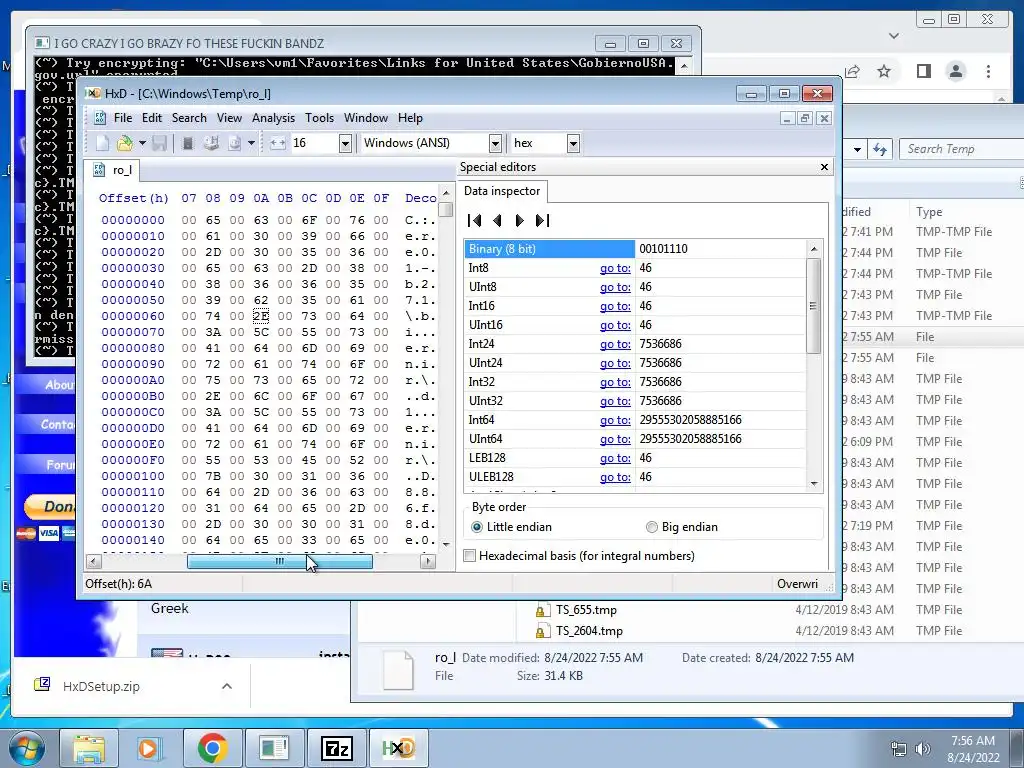Image resolution: width=1024 pixels, height=768 pixels.
Task: Select TS_2604.tmp file in Explorer
Action: [x=589, y=632]
